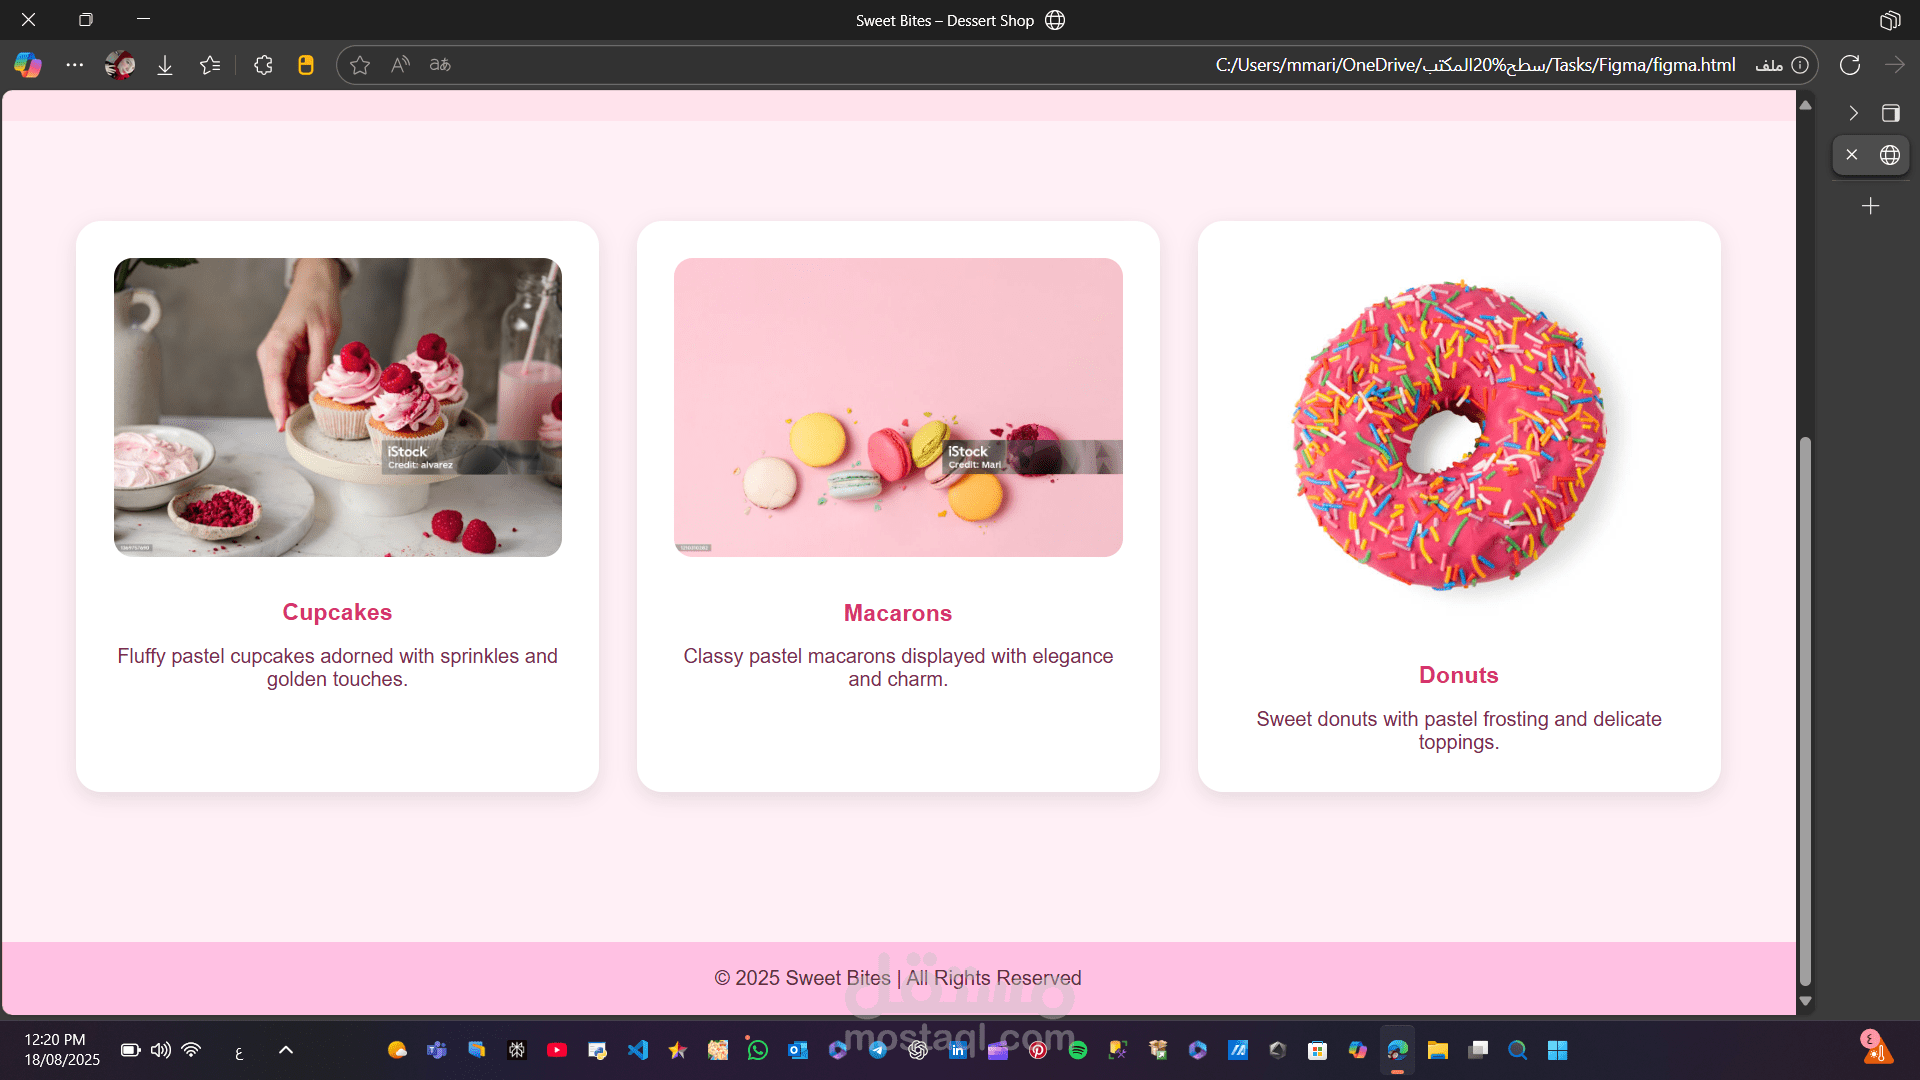The image size is (1920, 1080).
Task: Click the address bar URL
Action: (1475, 65)
